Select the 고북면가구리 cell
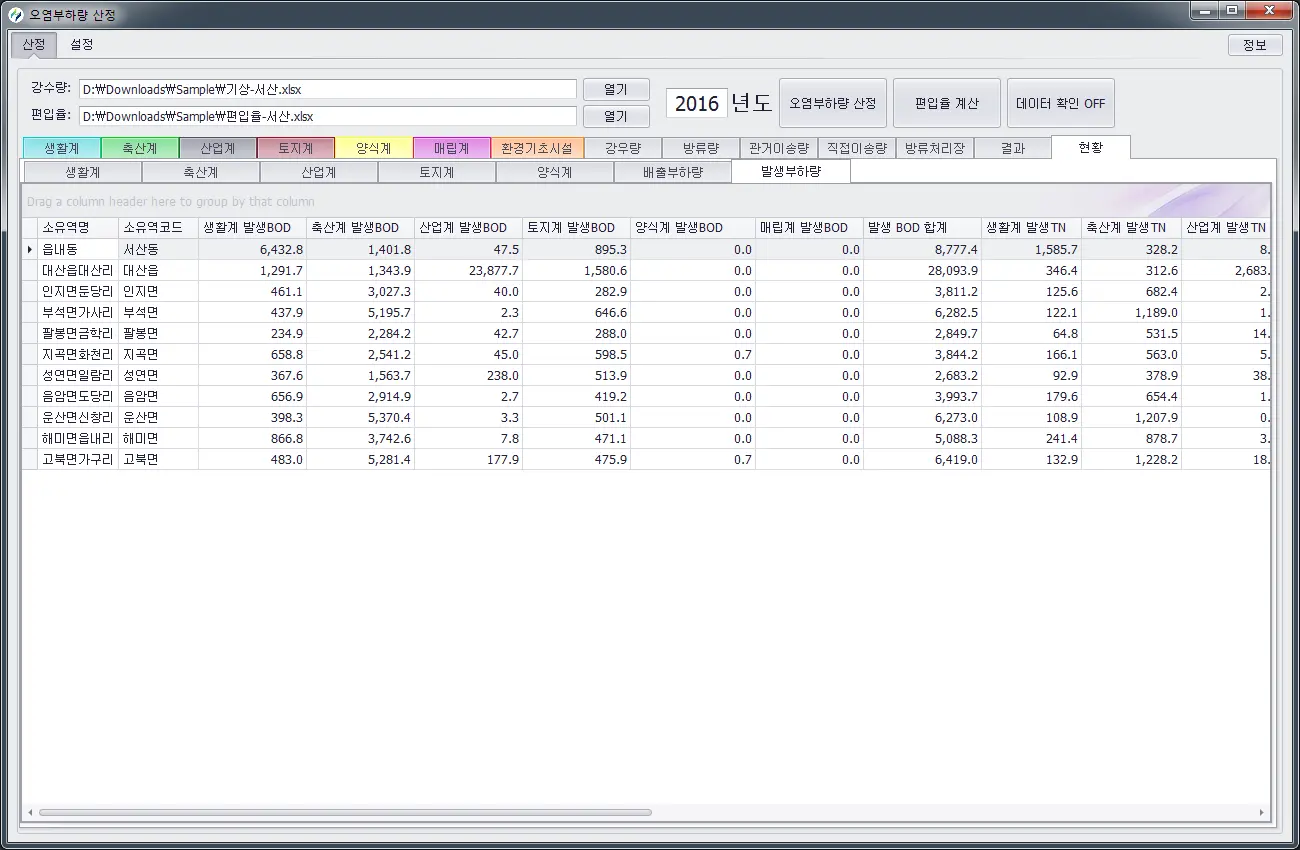Image resolution: width=1300 pixels, height=850 pixels. 78,459
